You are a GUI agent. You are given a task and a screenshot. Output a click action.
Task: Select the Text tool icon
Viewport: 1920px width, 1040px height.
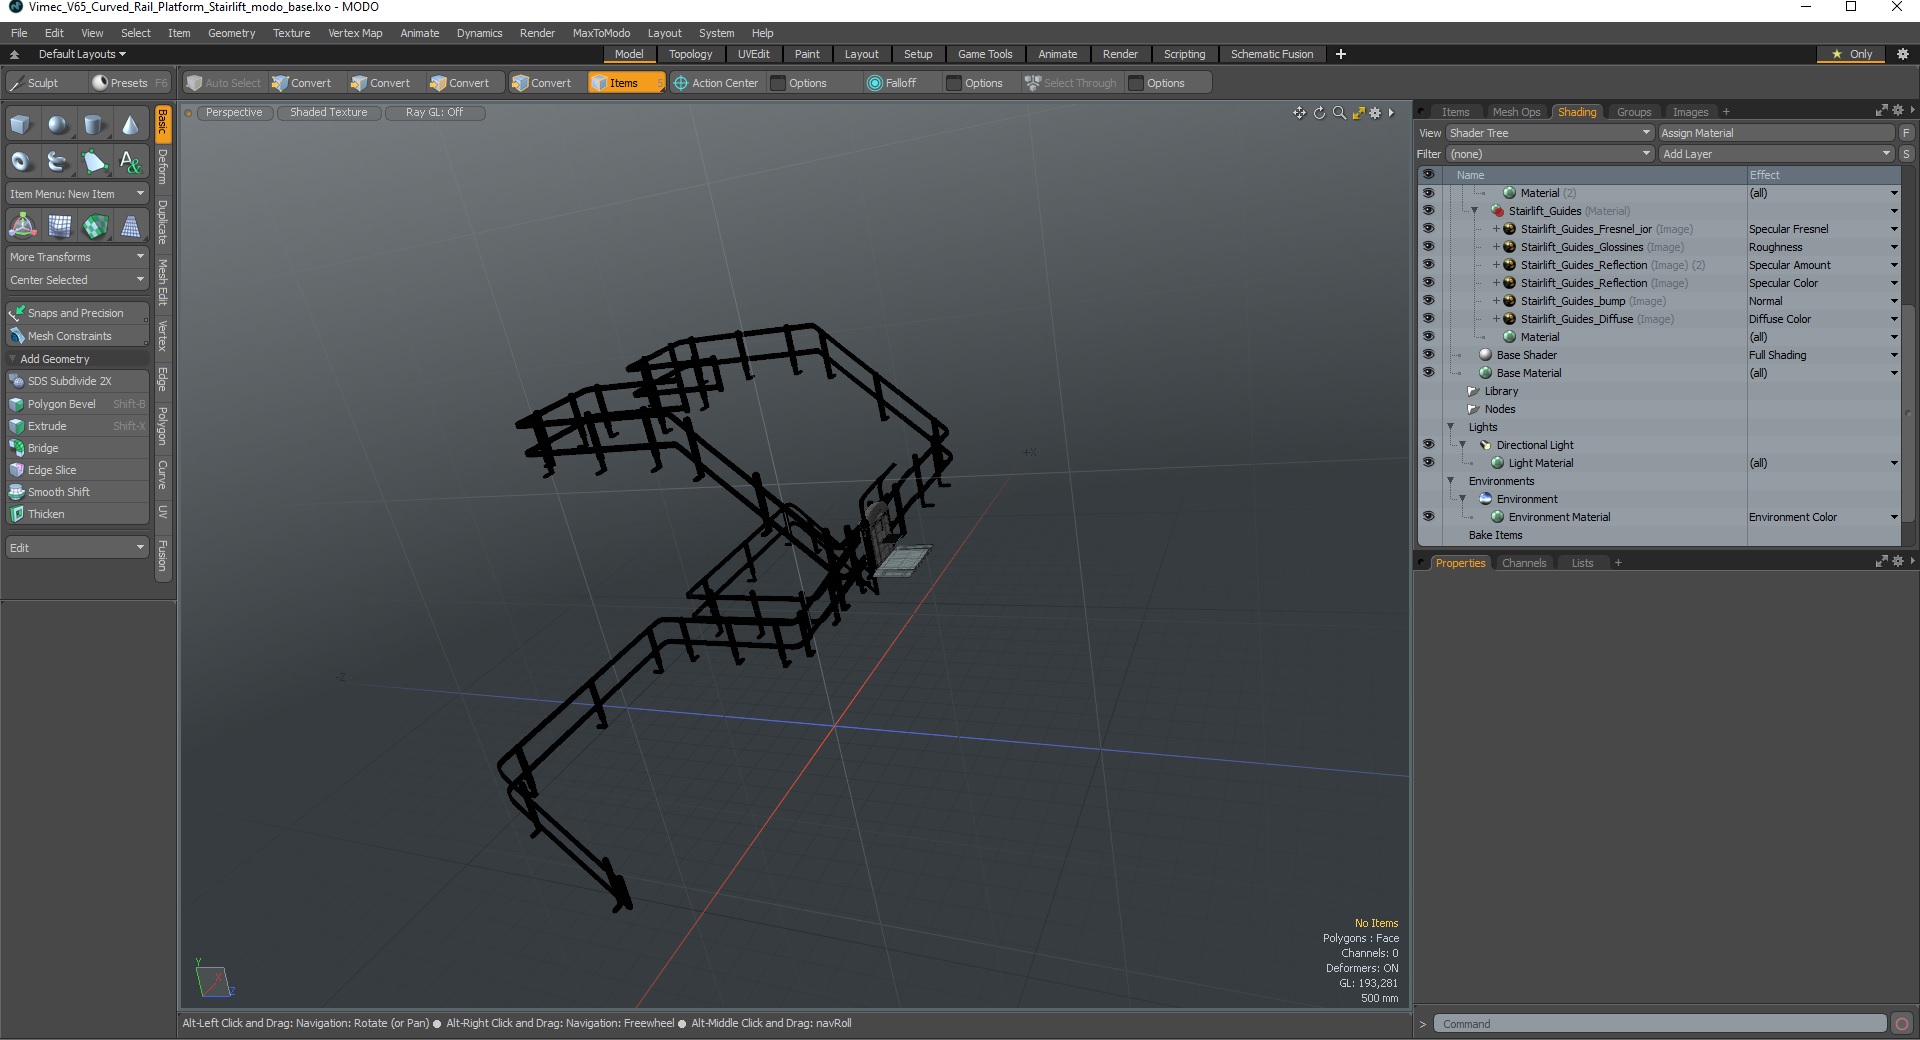coord(130,161)
